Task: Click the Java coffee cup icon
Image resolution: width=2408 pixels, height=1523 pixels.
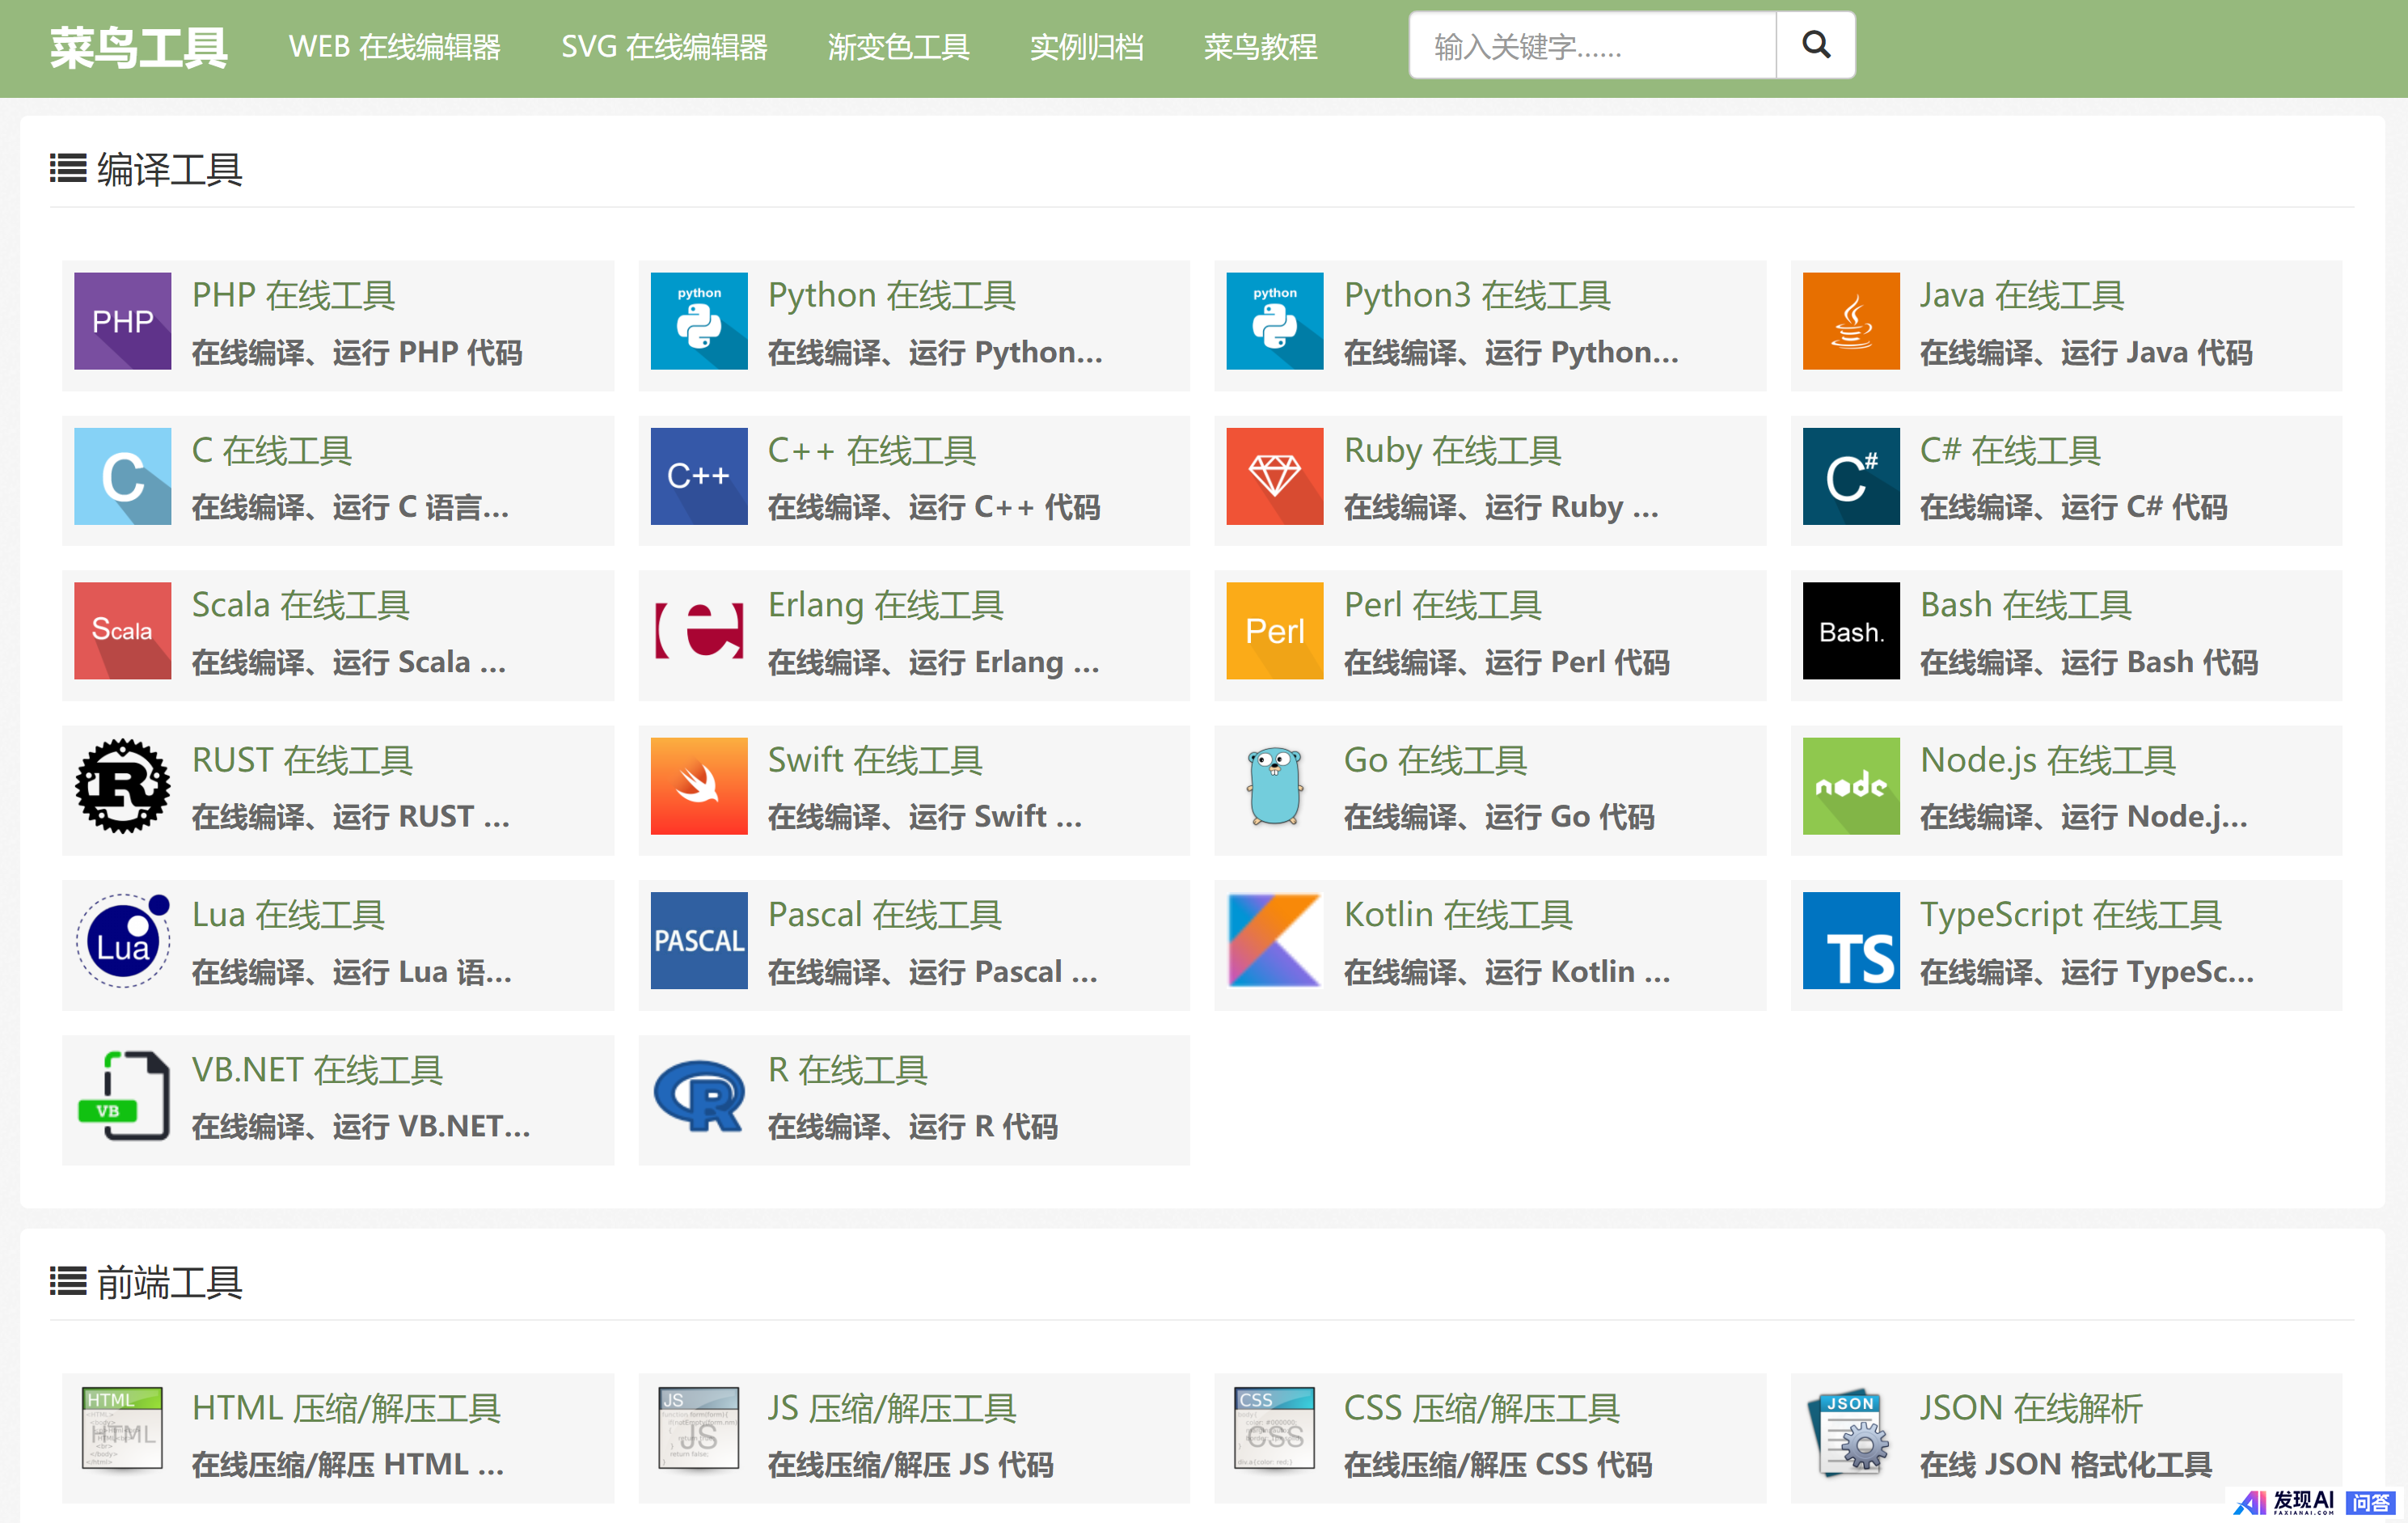Action: coord(1850,321)
